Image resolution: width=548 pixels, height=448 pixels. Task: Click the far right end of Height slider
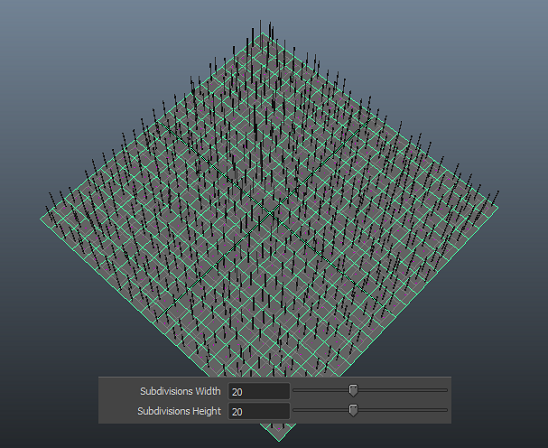click(x=446, y=410)
